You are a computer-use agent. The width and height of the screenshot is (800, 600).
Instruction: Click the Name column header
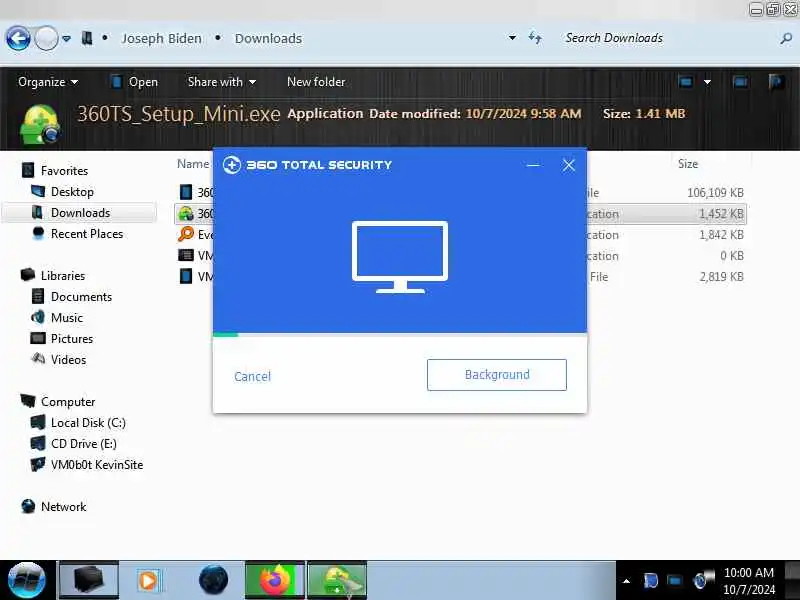point(193,164)
